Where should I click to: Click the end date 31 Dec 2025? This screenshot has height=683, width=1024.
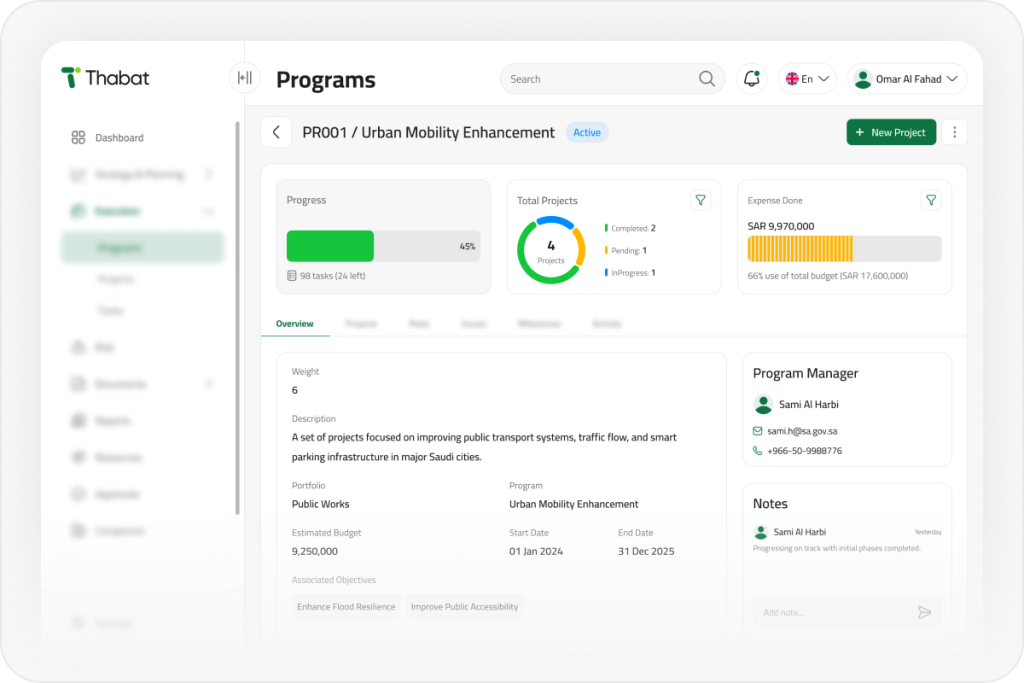tap(646, 551)
